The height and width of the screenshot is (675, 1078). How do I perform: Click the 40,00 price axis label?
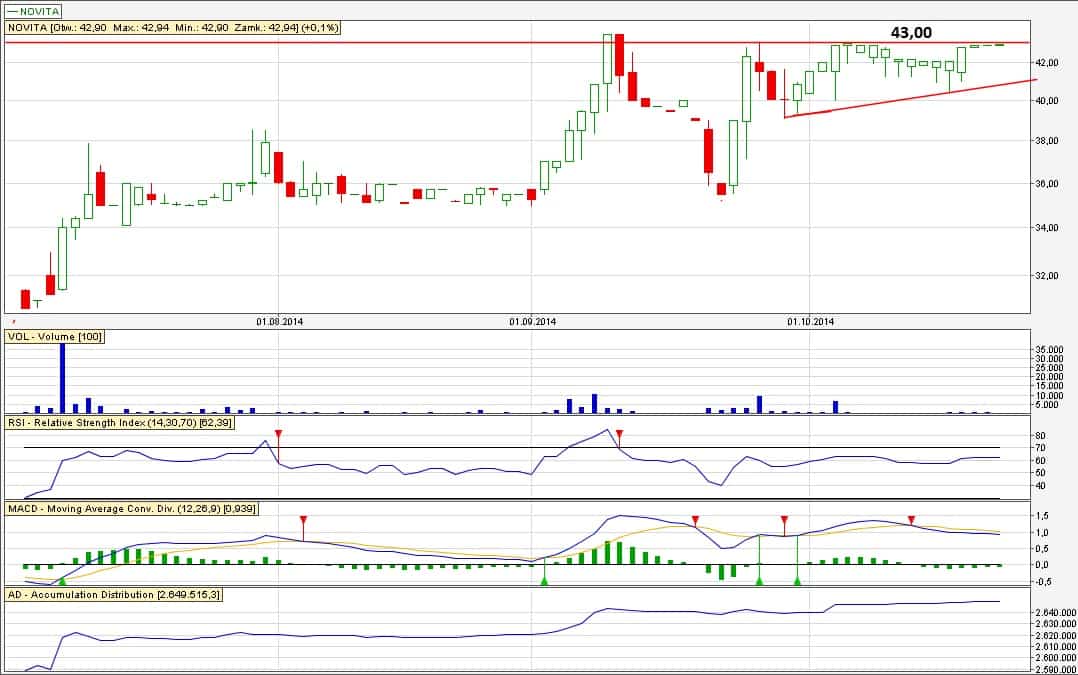(1046, 102)
